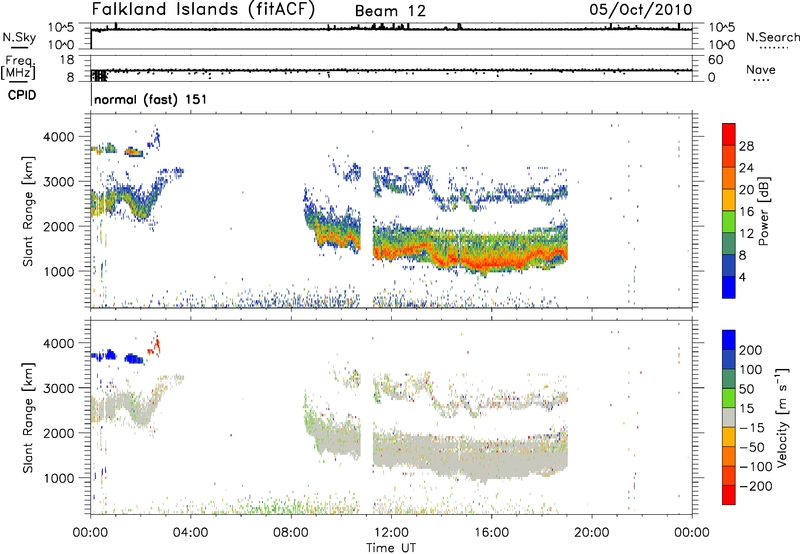Screen dimensions: 800x554
Task: Select the '60' Nave tick label
Action: [x=715, y=60]
